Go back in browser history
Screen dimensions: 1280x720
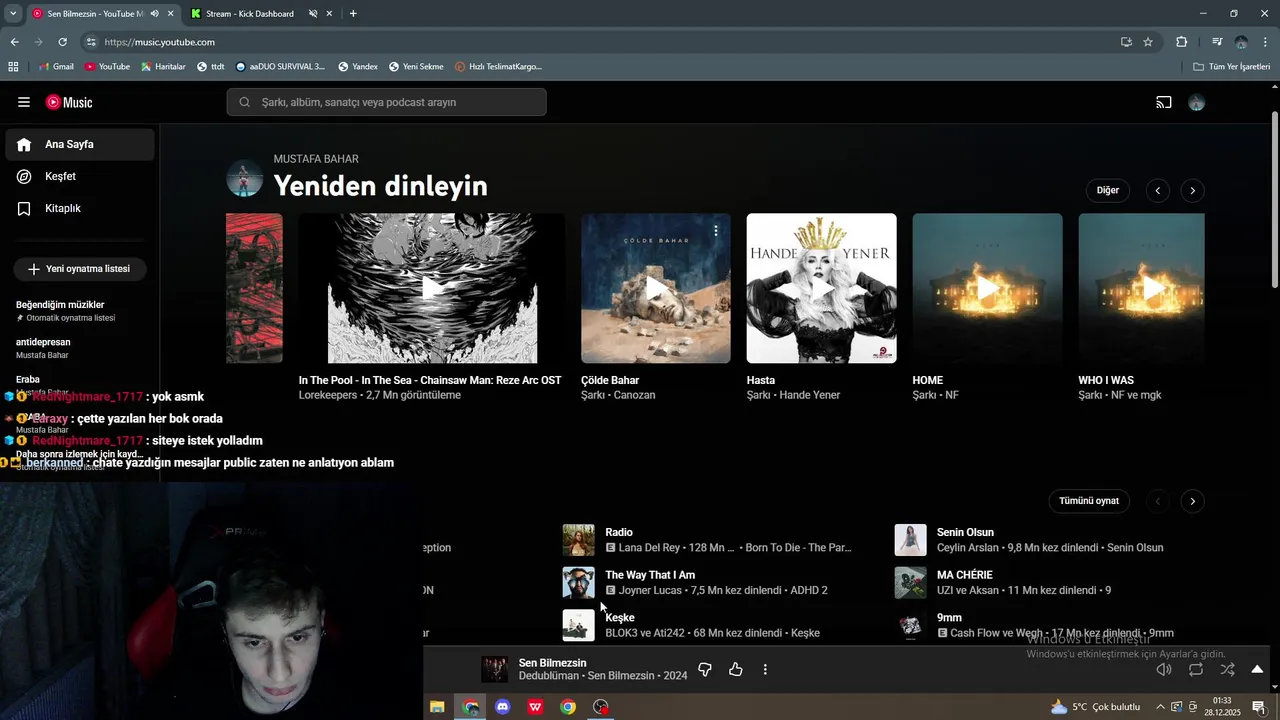click(14, 42)
